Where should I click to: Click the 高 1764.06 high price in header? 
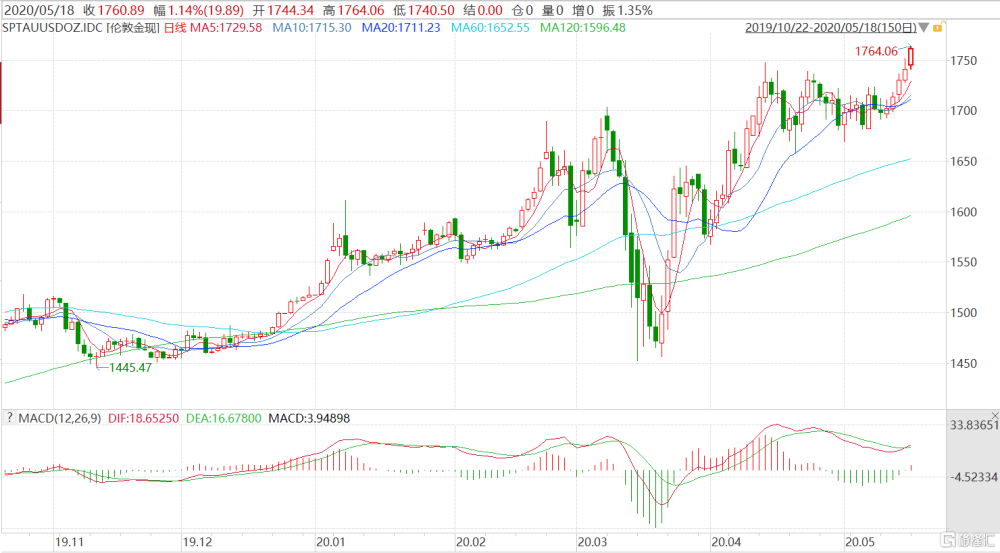pyautogui.click(x=353, y=10)
